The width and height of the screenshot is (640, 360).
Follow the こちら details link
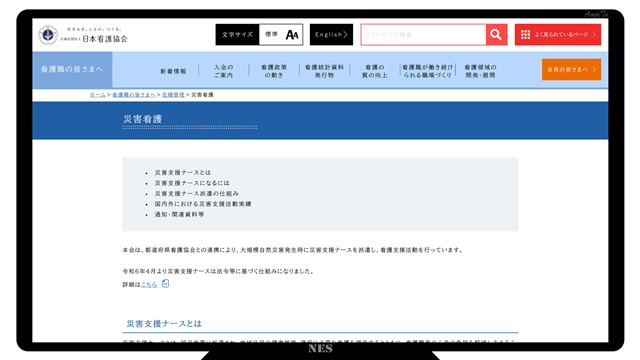click(149, 284)
